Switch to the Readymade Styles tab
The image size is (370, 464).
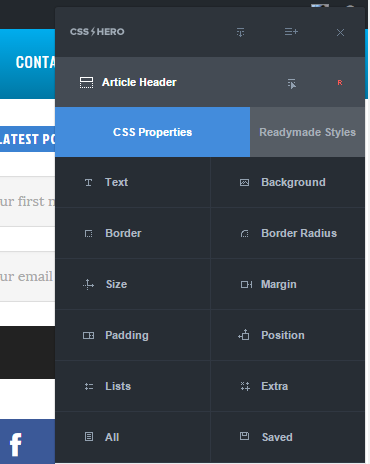307,132
